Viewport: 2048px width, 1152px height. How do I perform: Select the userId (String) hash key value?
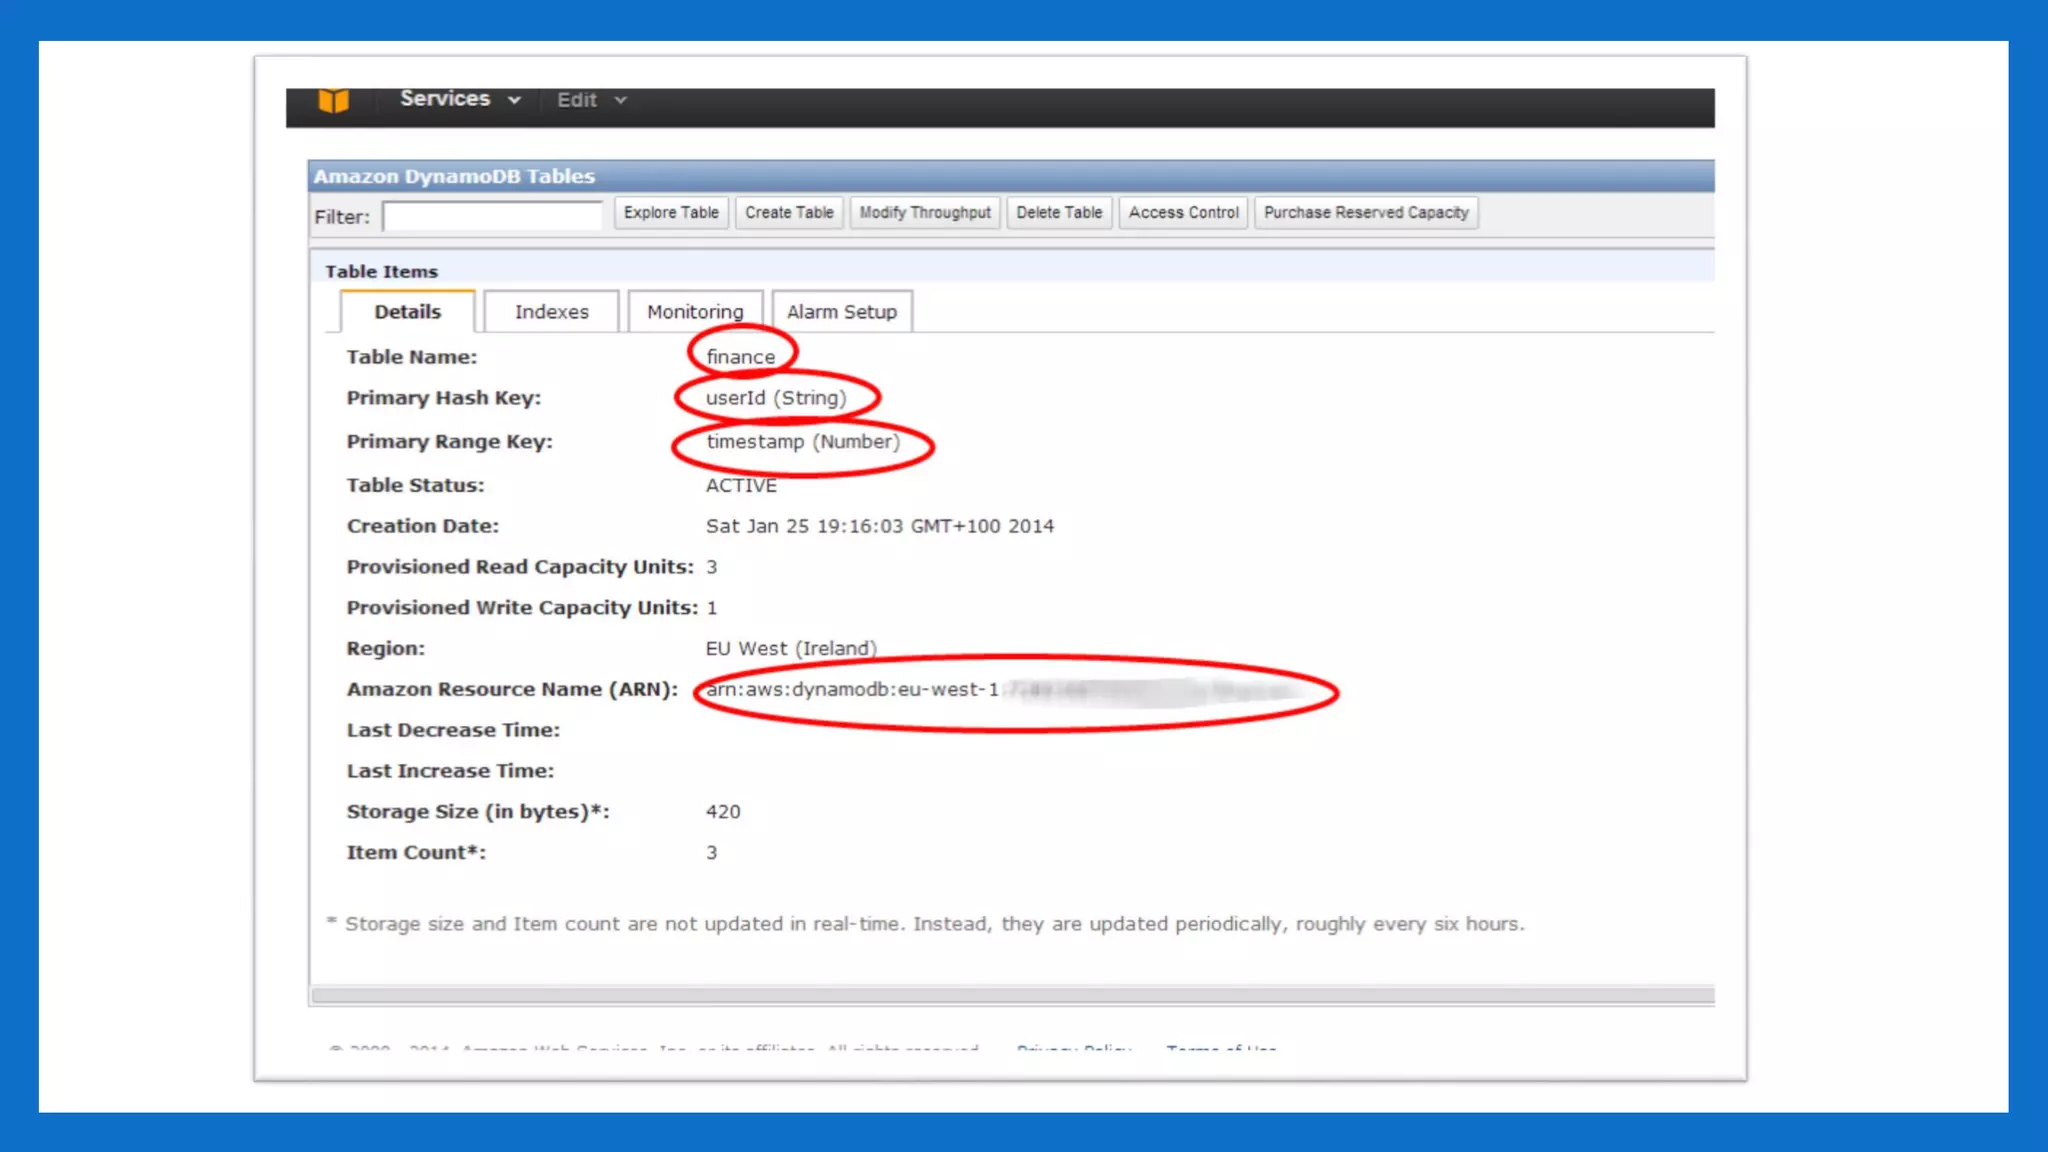click(x=776, y=398)
